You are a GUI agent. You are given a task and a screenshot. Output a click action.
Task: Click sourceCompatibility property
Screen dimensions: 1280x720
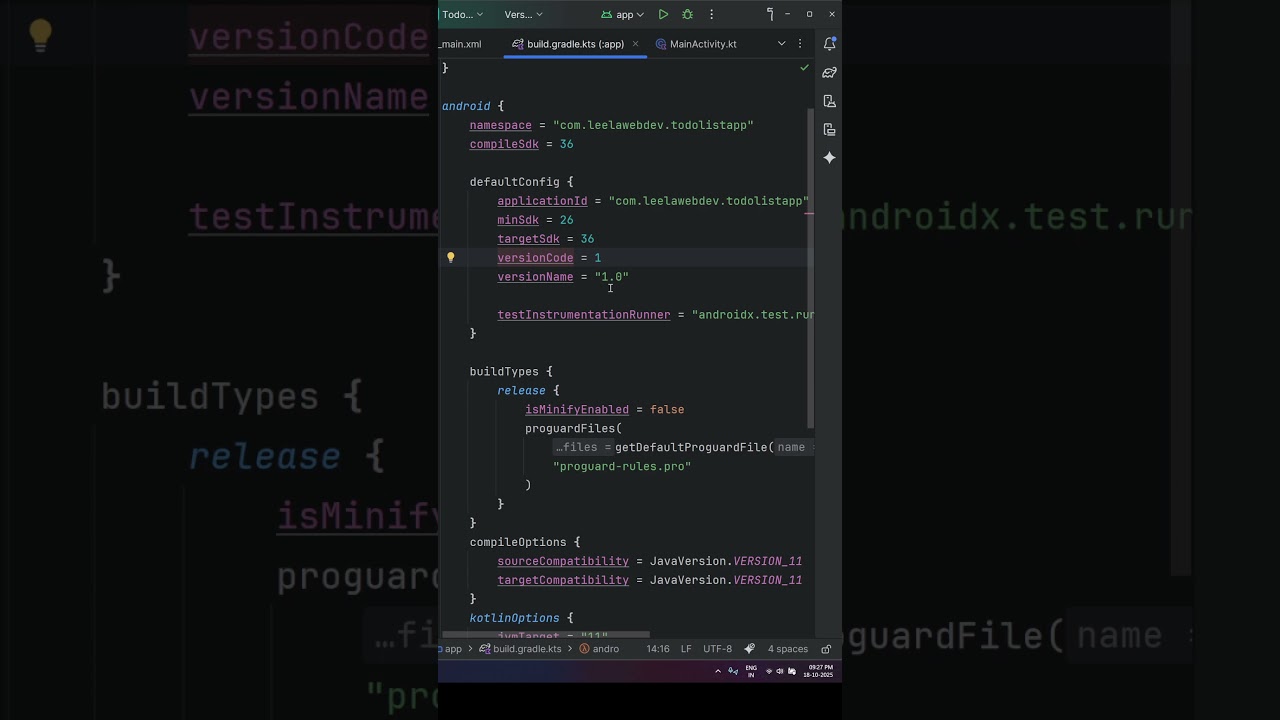click(563, 561)
